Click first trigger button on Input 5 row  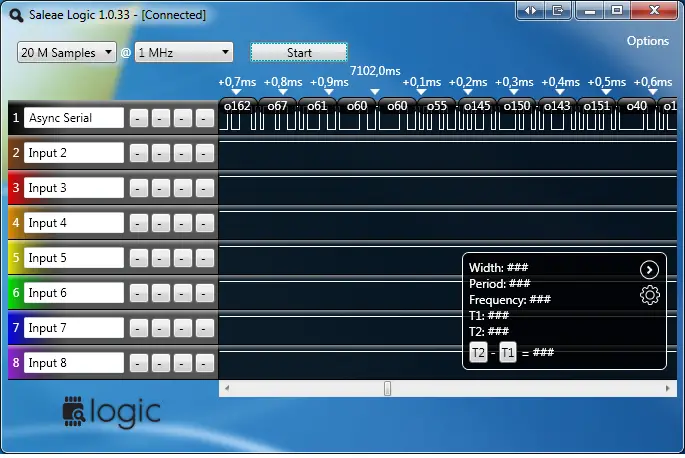(138, 258)
